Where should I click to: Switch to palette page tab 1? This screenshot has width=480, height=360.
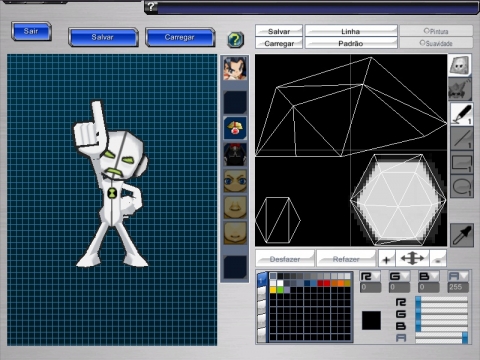tap(262, 279)
